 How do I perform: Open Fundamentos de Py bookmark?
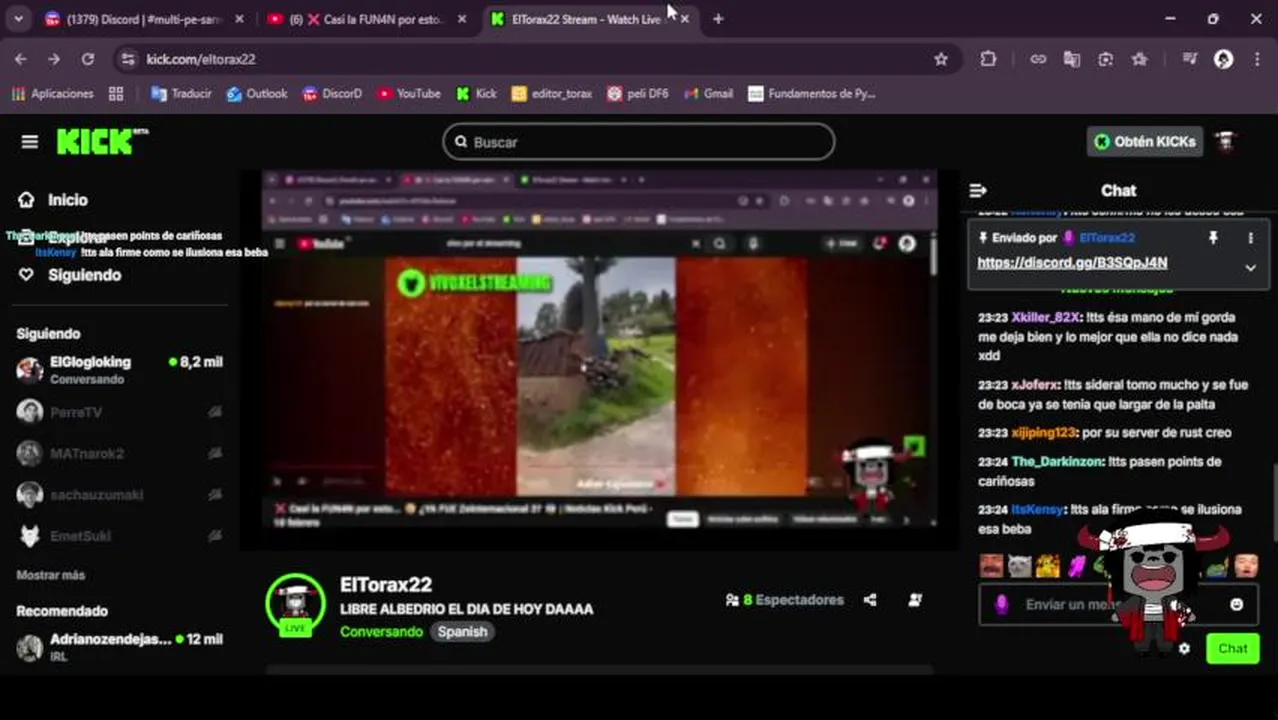[x=812, y=93]
